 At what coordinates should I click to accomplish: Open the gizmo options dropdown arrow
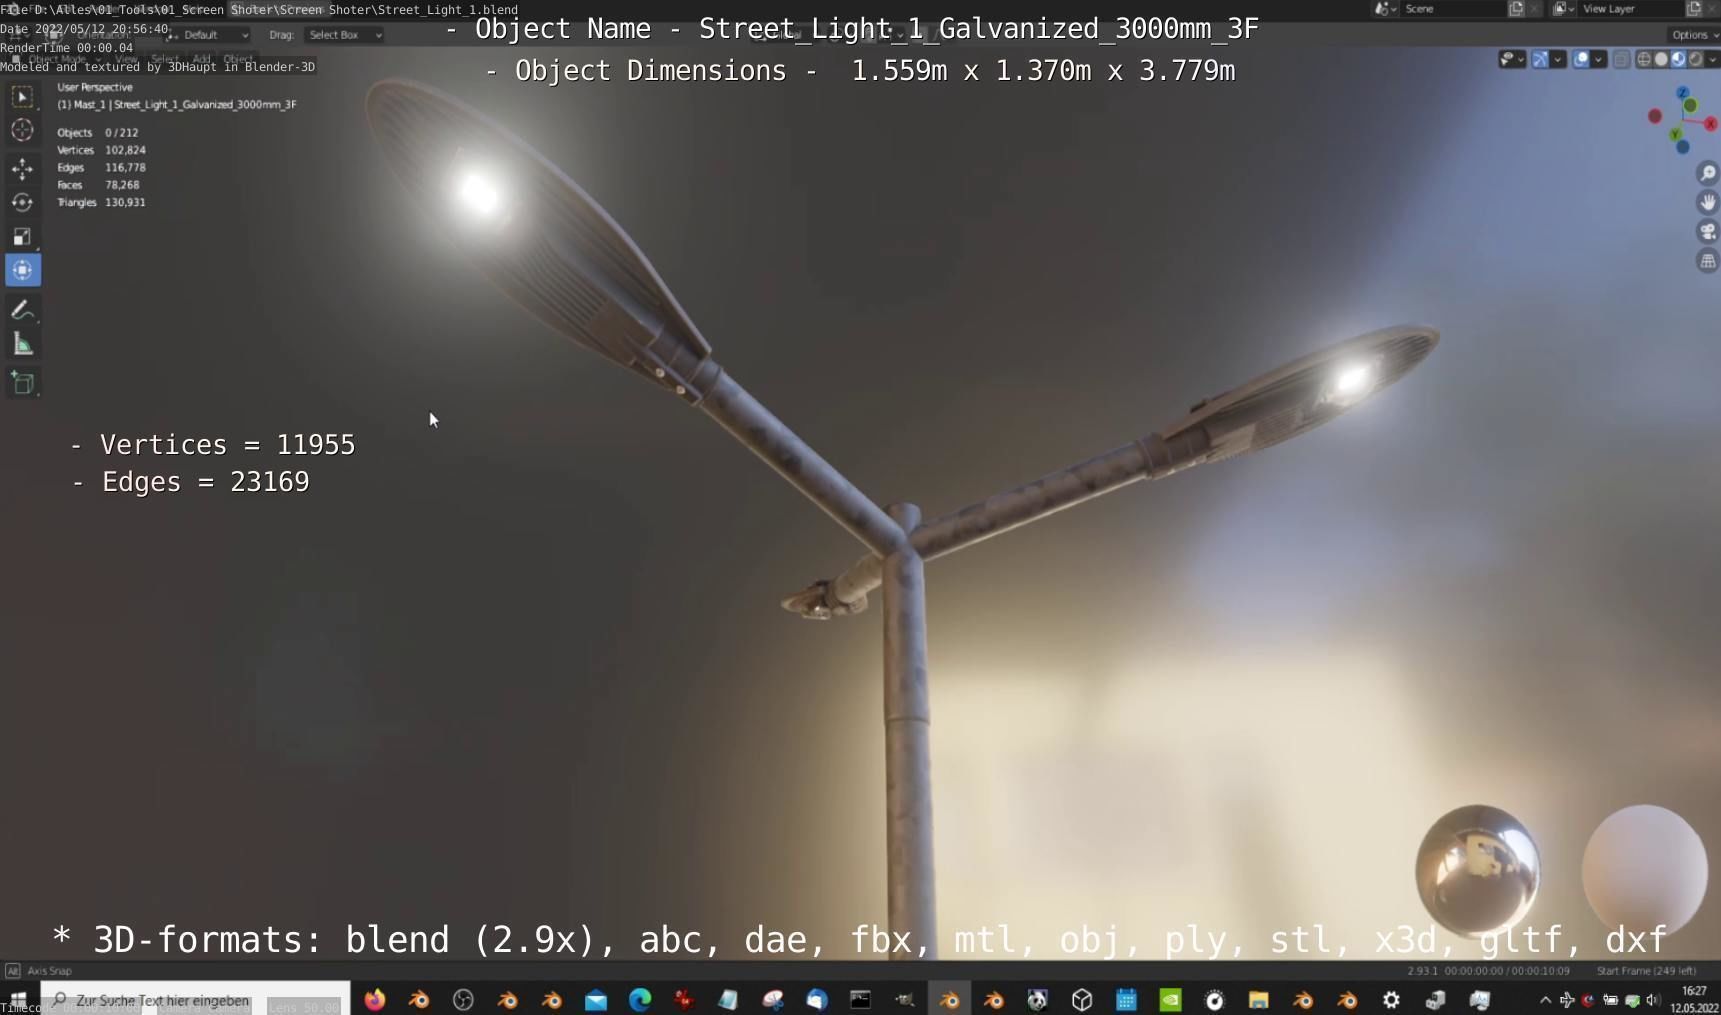pos(1557,59)
